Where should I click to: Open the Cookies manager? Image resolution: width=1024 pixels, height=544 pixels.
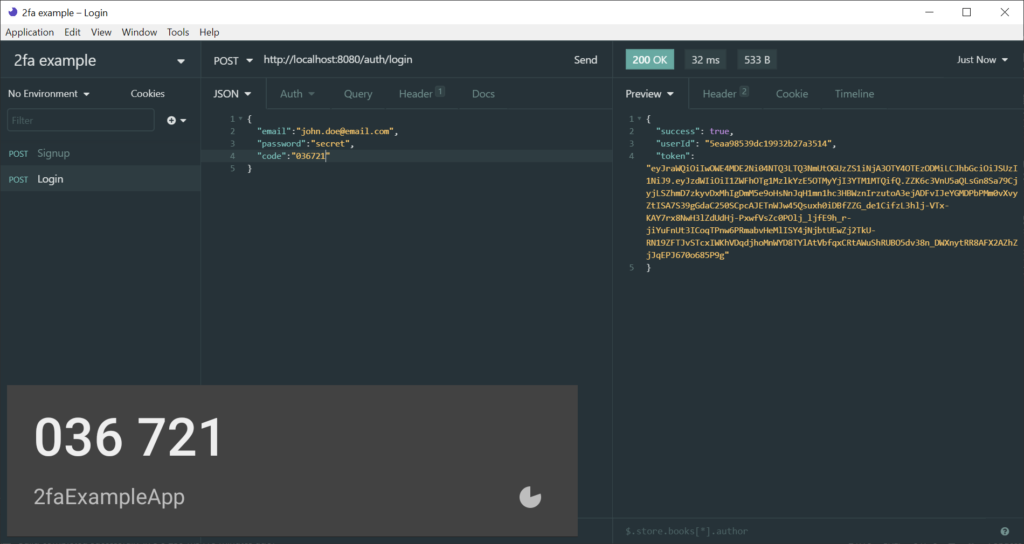click(x=147, y=94)
